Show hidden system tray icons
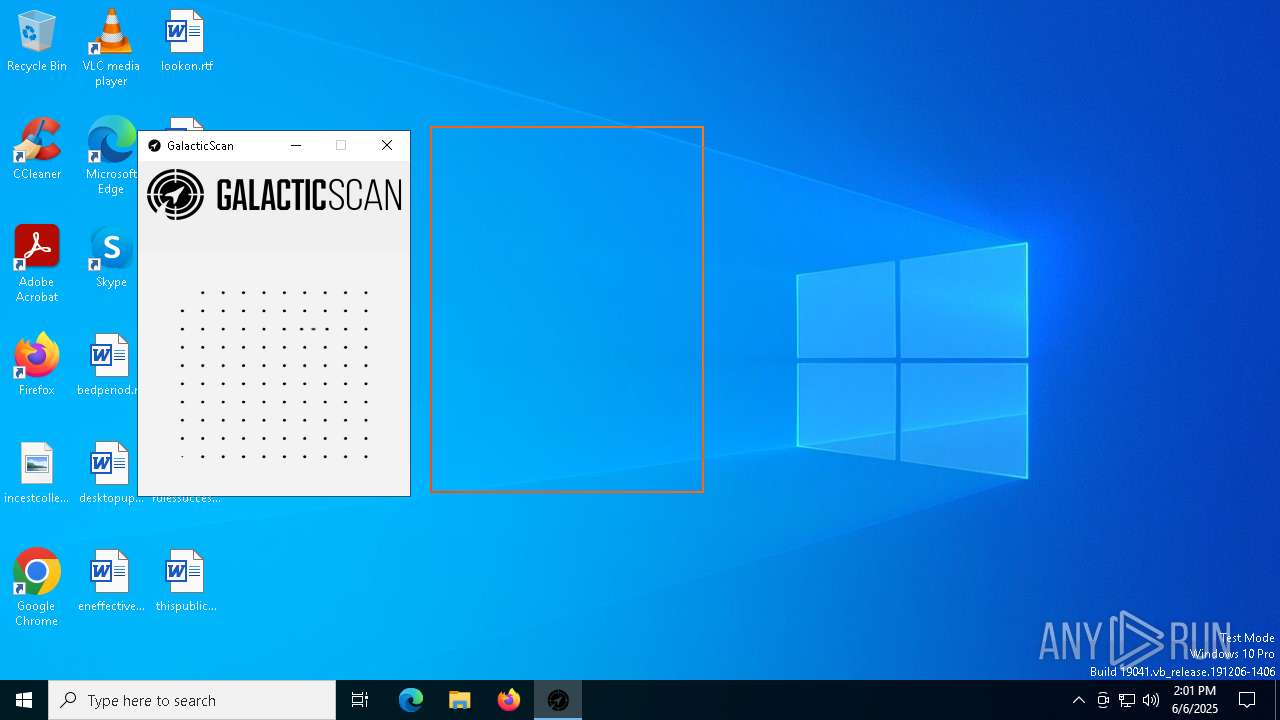1280x720 pixels. [1078, 700]
